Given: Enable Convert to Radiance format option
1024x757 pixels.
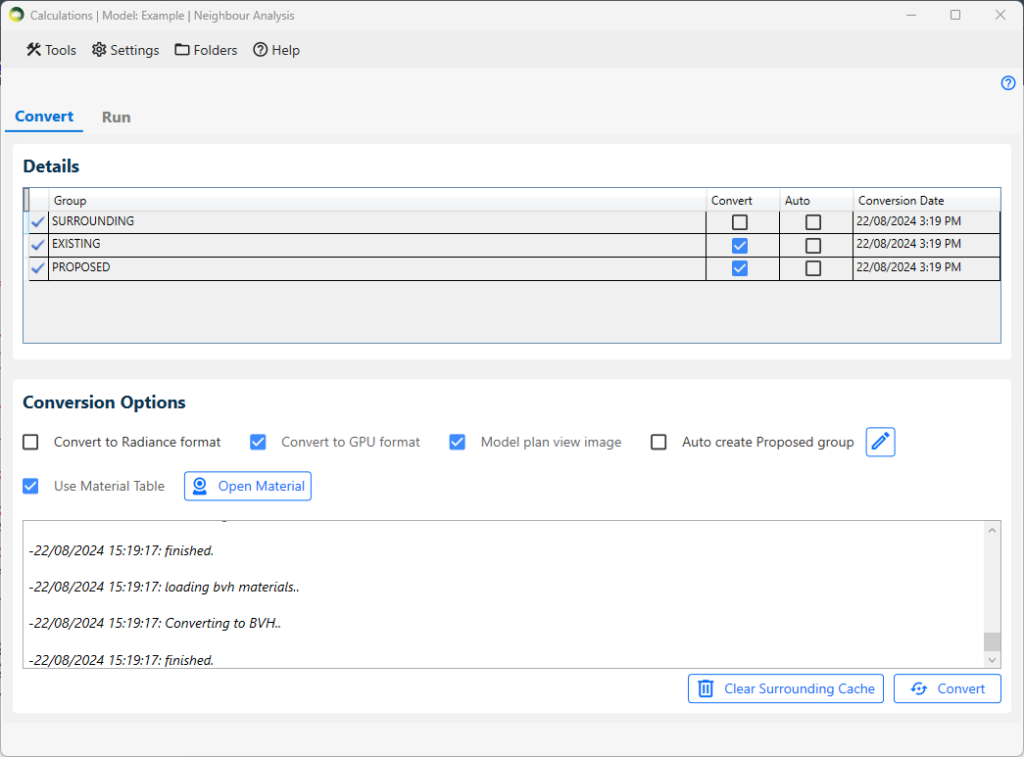Looking at the screenshot, I should [x=31, y=442].
